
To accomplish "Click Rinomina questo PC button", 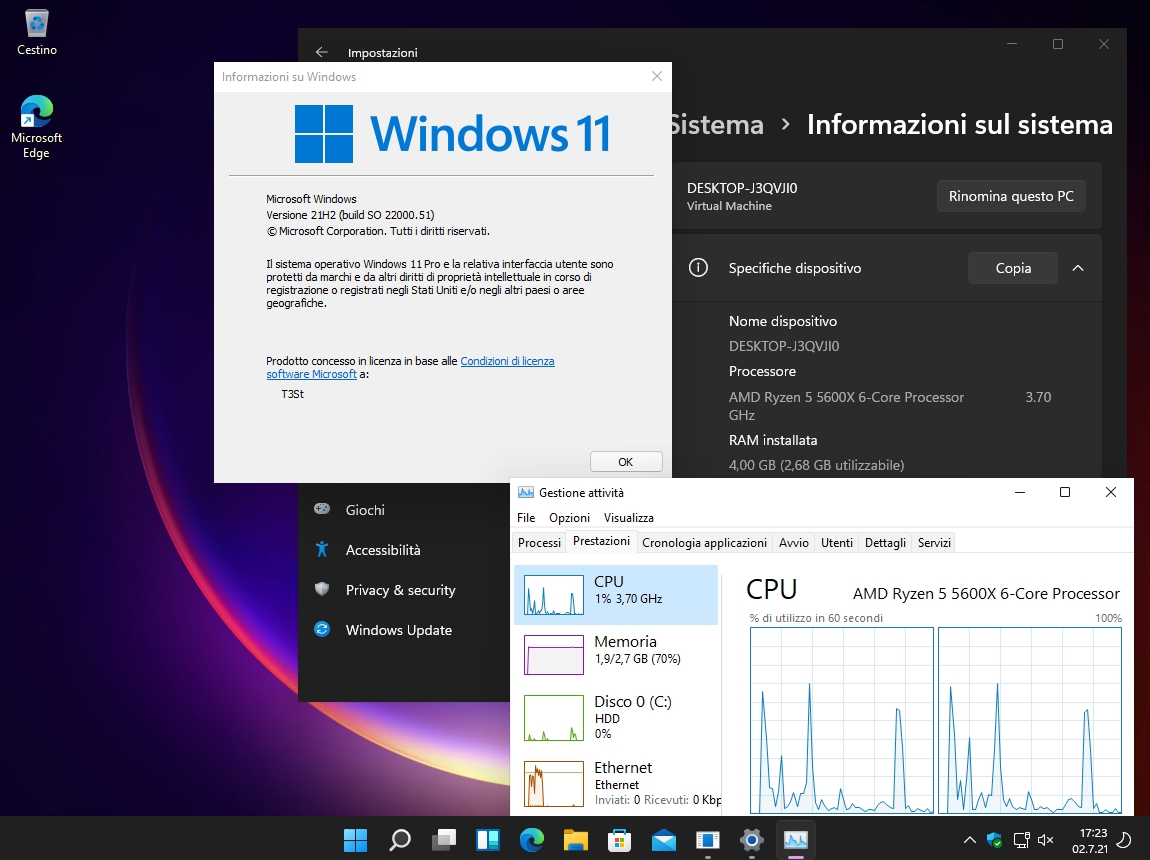I will (1011, 196).
